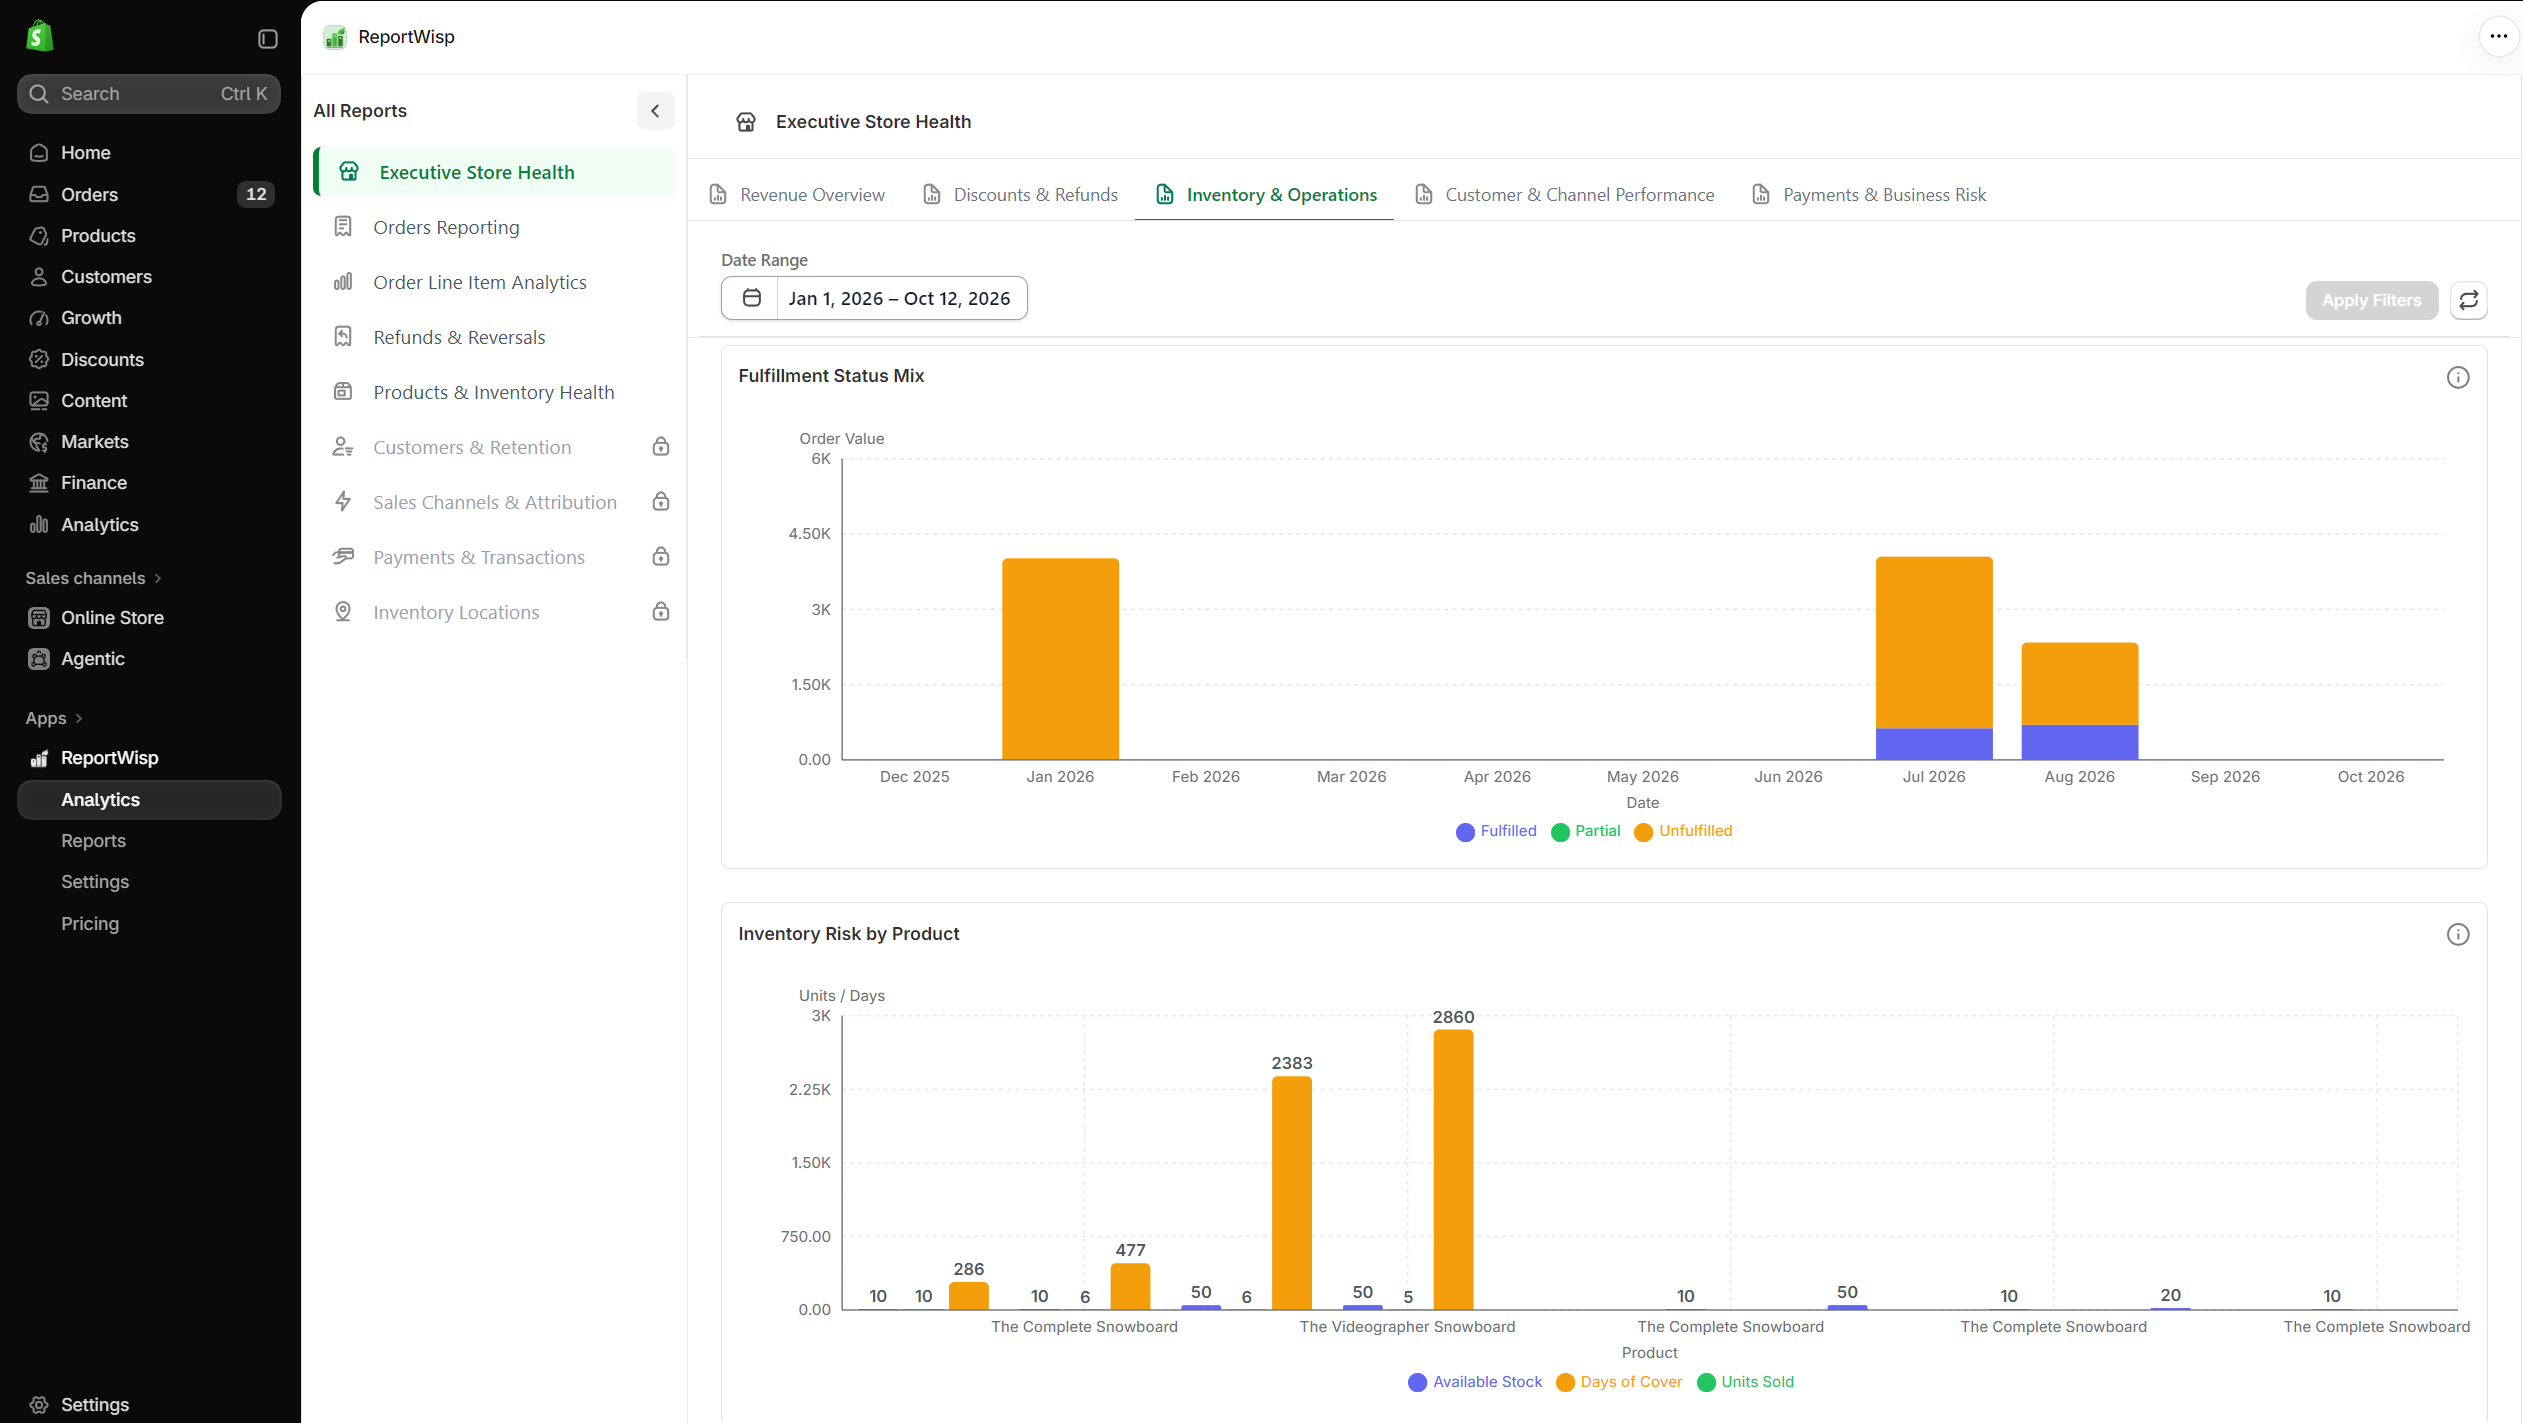The width and height of the screenshot is (2523, 1423).
Task: Click the Jan 2026 unfulfilled orange bar
Action: tap(1060, 659)
